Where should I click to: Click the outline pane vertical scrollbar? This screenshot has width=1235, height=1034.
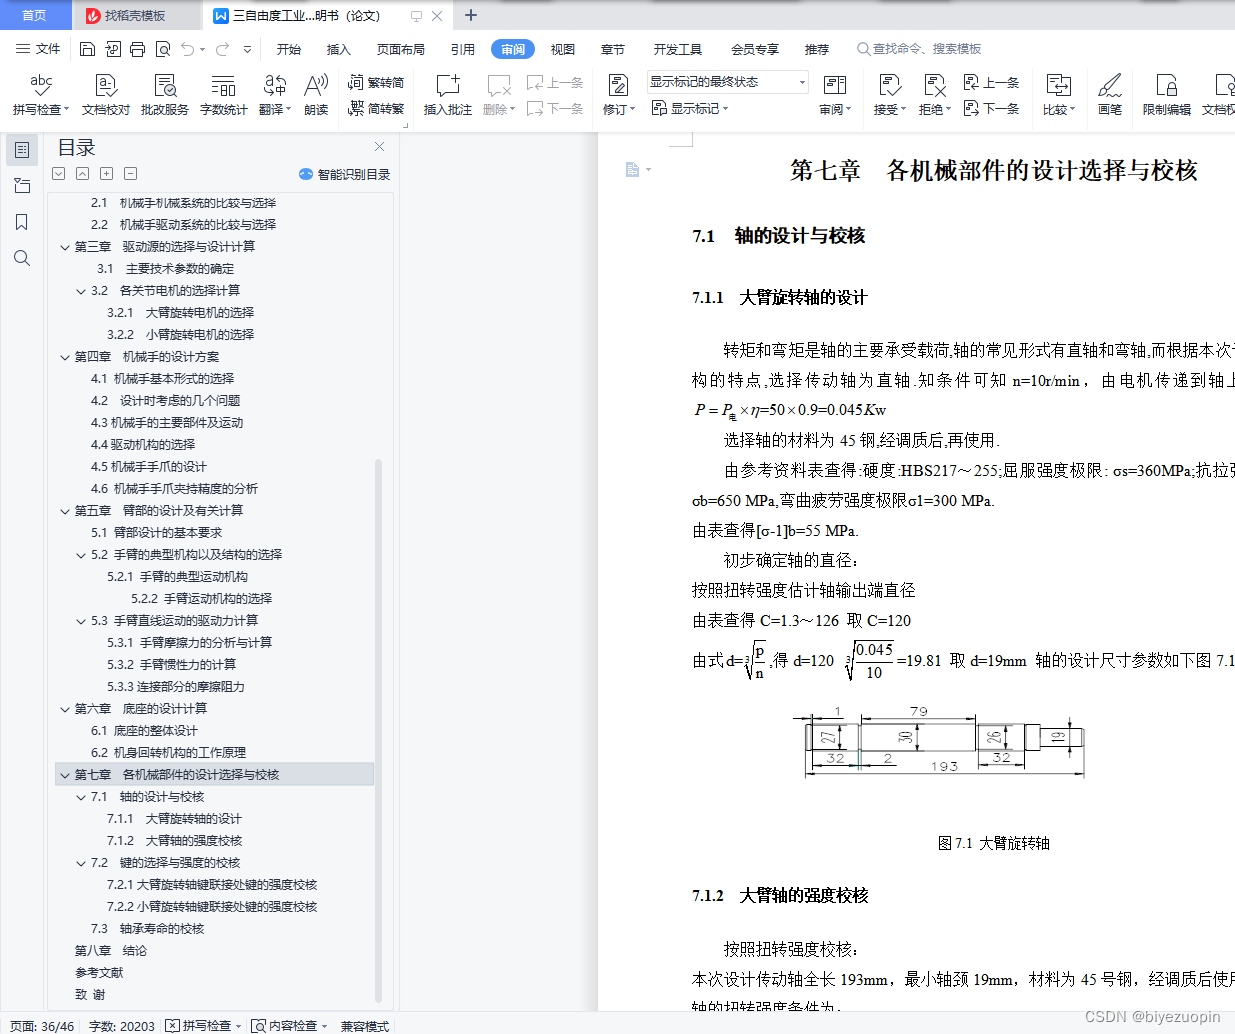tap(378, 730)
